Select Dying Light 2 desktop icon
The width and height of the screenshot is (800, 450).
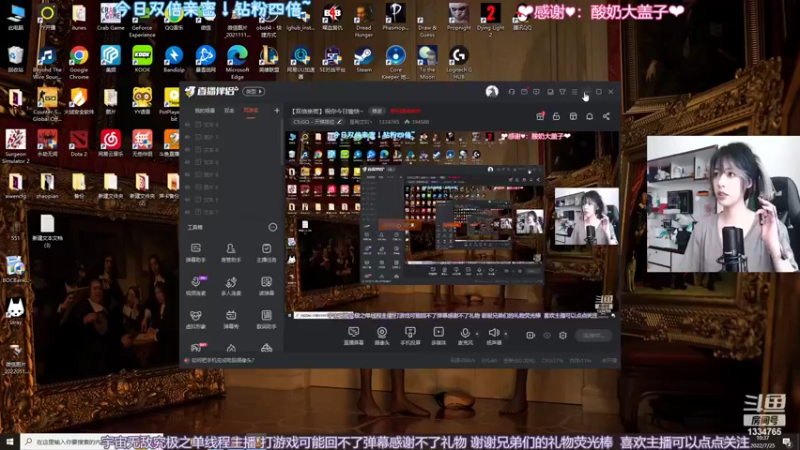click(490, 20)
